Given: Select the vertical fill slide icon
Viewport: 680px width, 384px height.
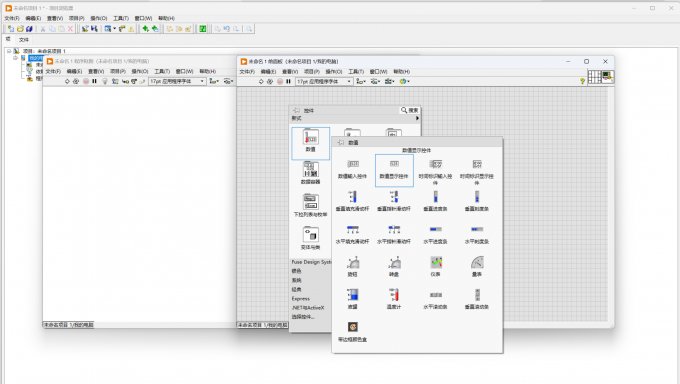Looking at the screenshot, I should [x=353, y=197].
